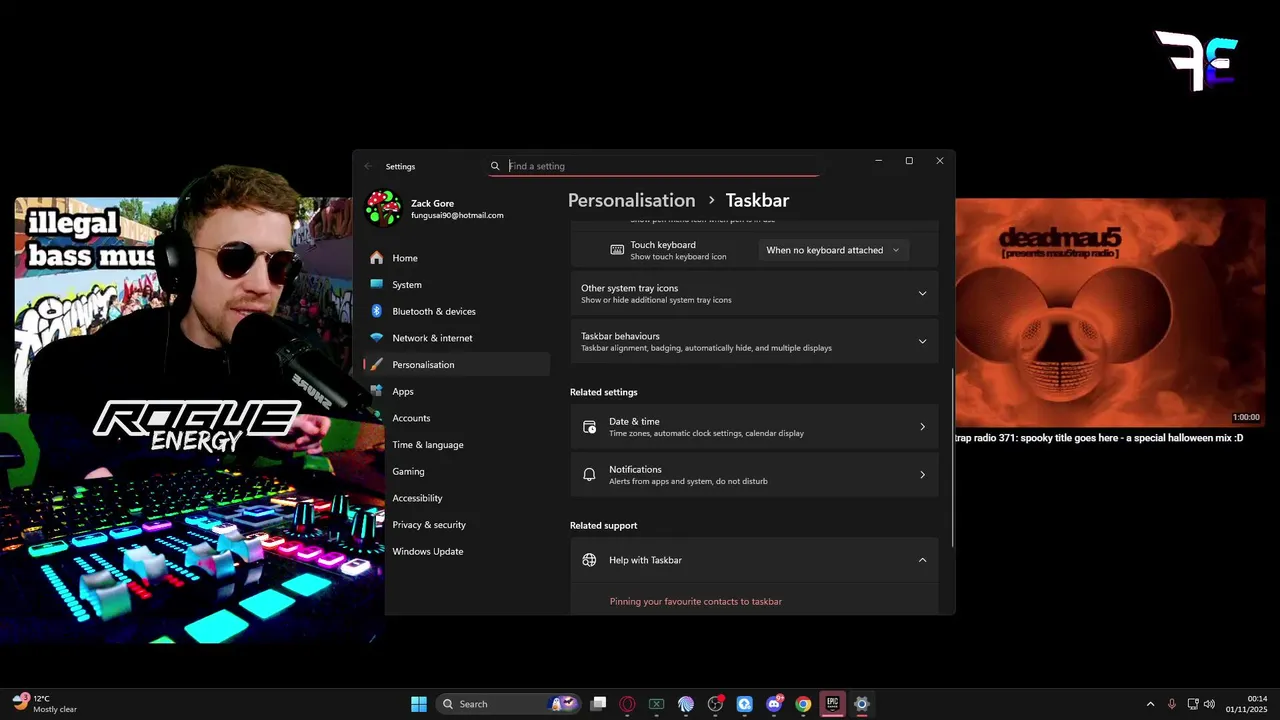1280x720 pixels.
Task: Click the Settings window vertical scrollbar
Action: click(x=952, y=458)
